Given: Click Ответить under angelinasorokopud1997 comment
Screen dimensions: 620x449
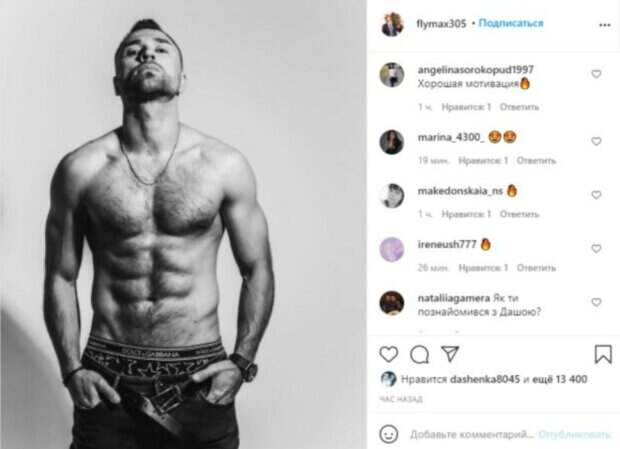Looking at the screenshot, I should pos(520,107).
